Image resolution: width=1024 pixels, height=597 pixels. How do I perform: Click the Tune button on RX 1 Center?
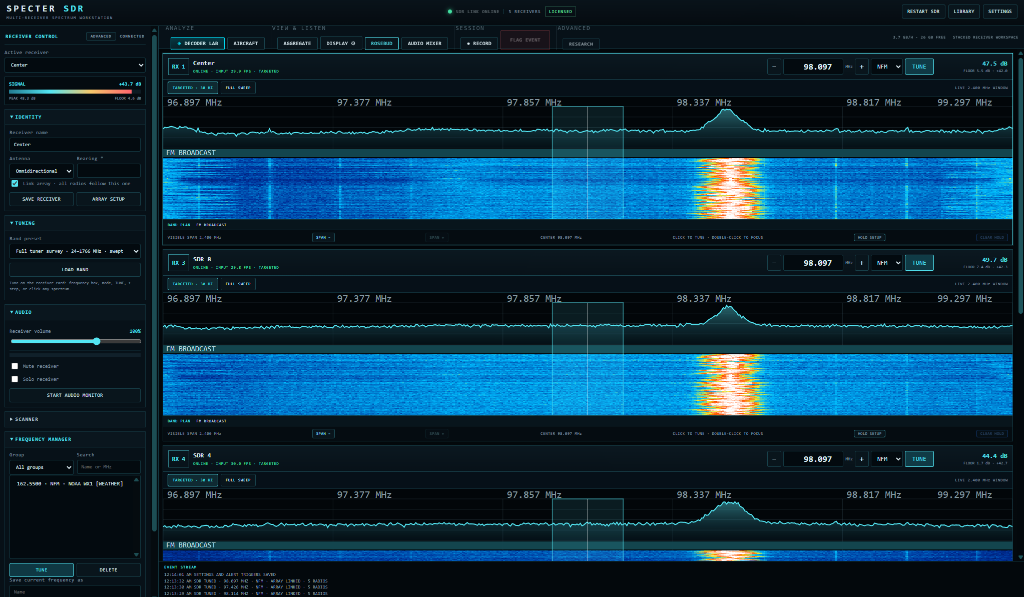tap(919, 67)
